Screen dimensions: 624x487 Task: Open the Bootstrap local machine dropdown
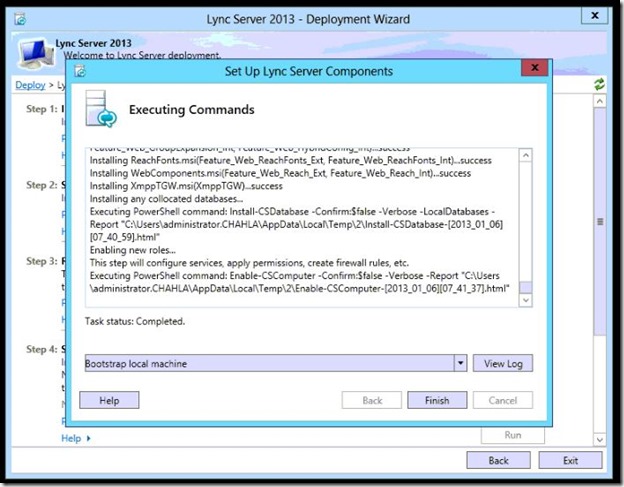[x=460, y=363]
